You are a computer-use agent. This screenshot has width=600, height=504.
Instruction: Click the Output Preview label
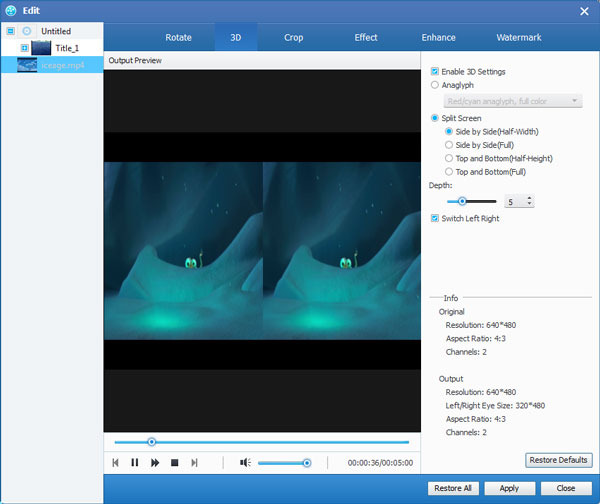pos(135,60)
